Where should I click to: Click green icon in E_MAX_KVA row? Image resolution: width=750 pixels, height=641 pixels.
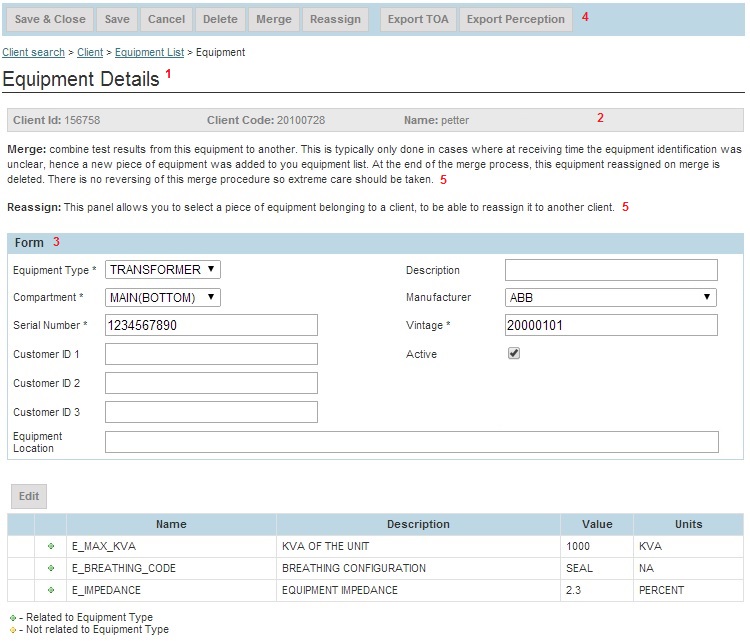click(x=51, y=546)
